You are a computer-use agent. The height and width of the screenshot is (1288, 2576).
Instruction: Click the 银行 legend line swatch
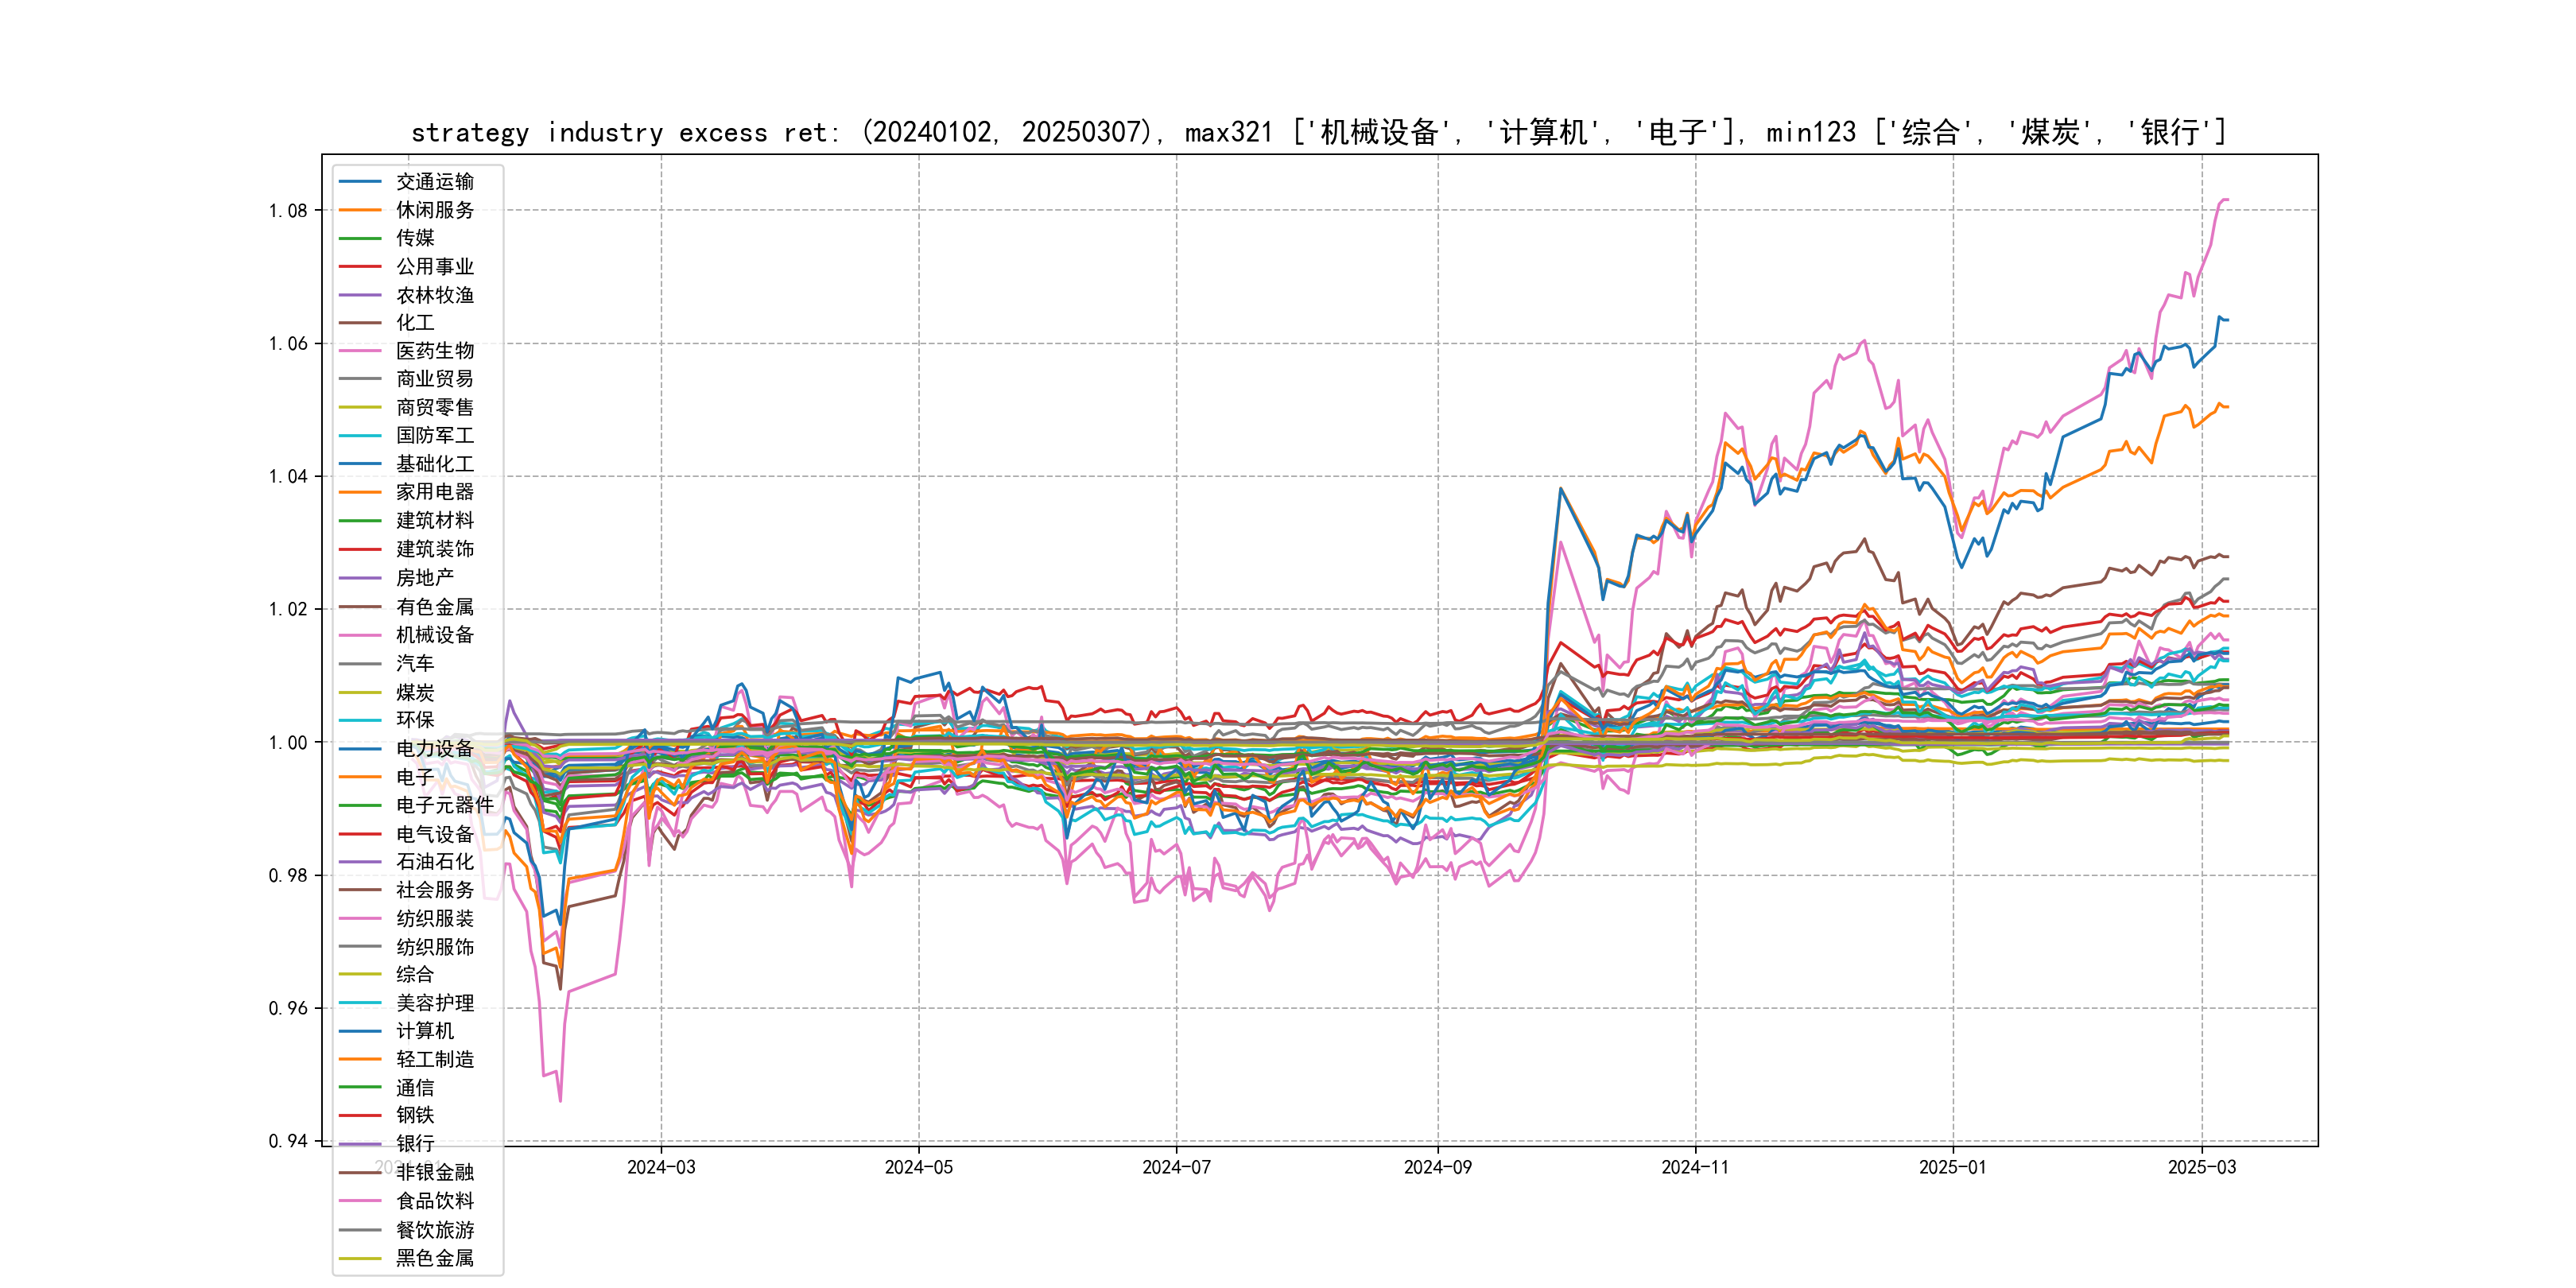tap(360, 1144)
